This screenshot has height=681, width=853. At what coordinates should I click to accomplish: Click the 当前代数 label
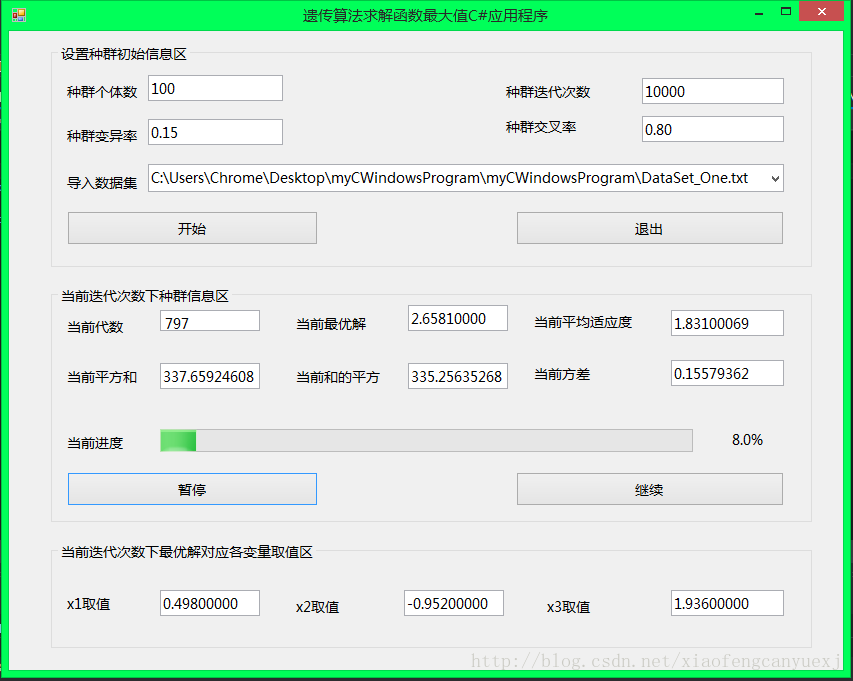point(95,327)
